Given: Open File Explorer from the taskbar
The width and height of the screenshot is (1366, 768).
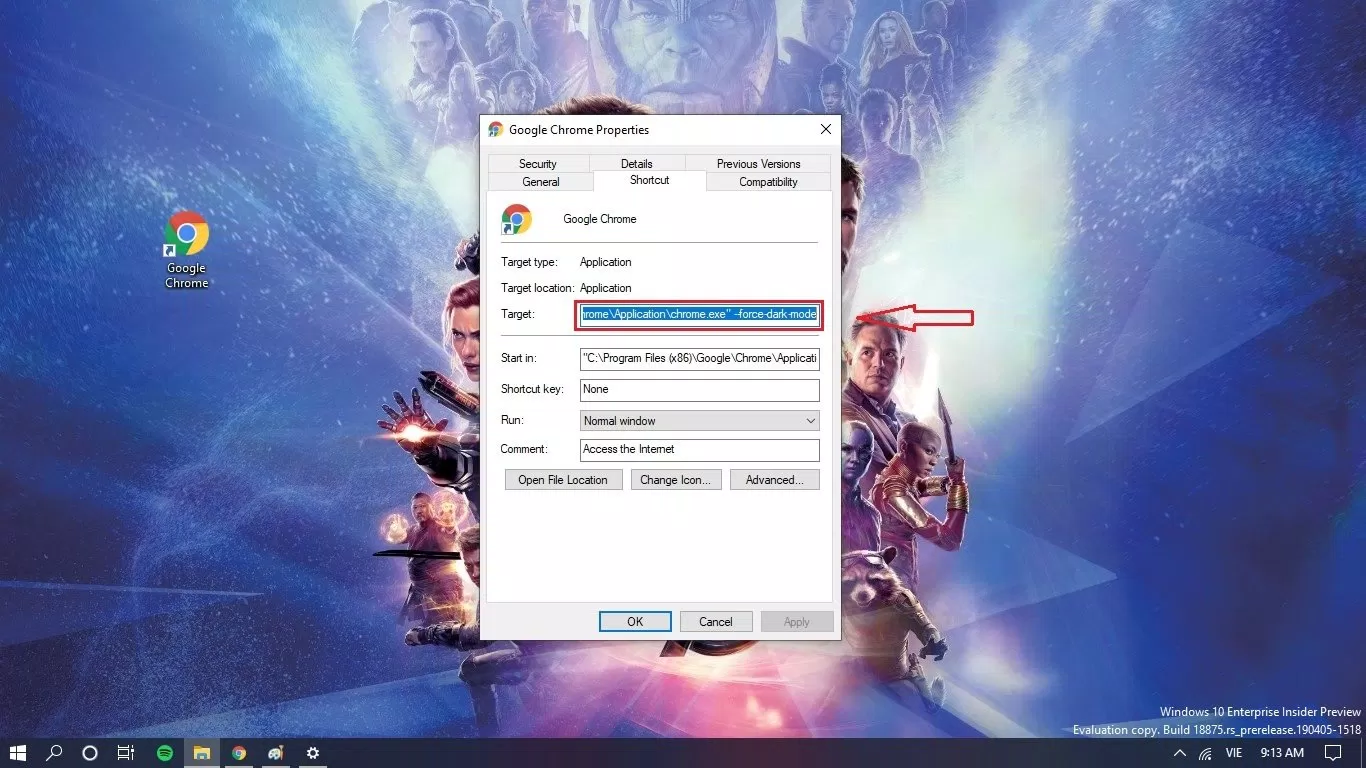Looking at the screenshot, I should click(202, 753).
